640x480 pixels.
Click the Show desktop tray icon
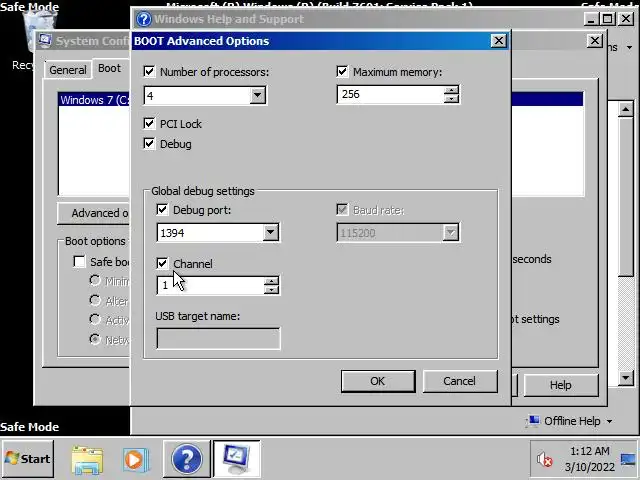coord(628,460)
